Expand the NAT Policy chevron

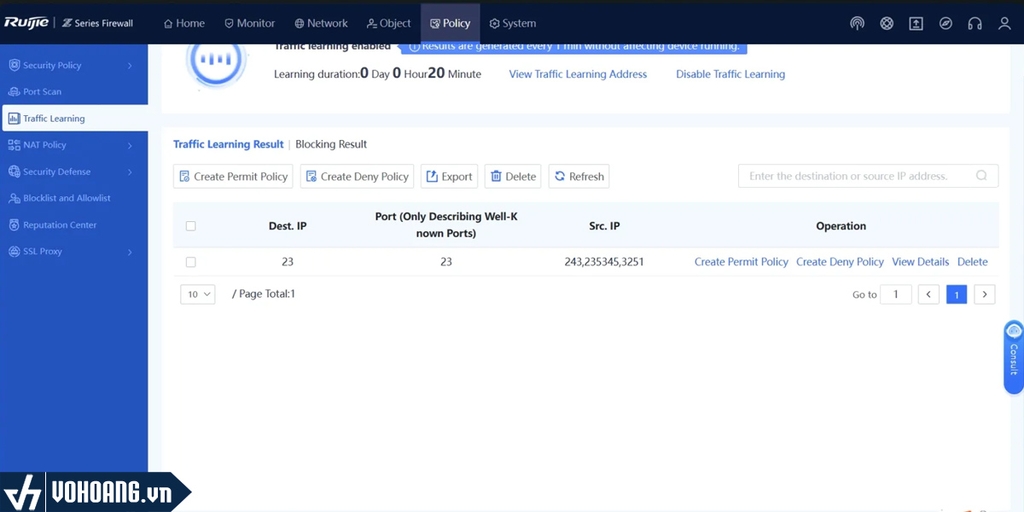129,145
